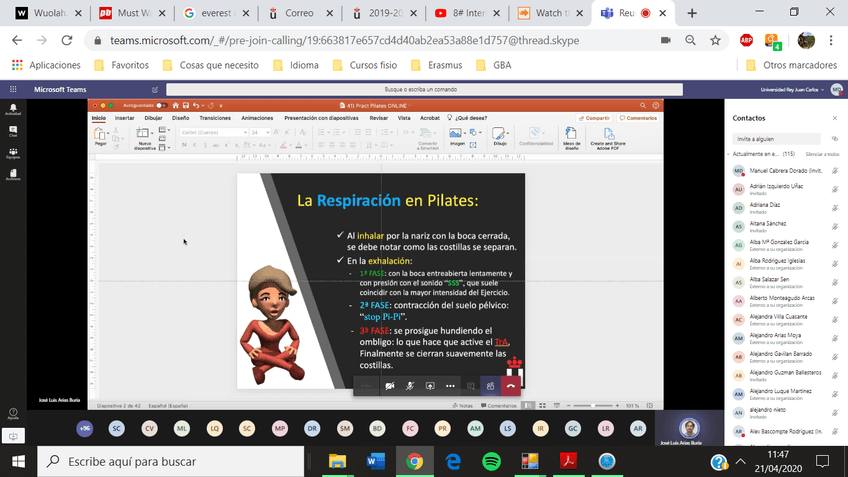Click the 'Invite a alguien' input field
Image resolution: width=848 pixels, height=477 pixels.
pos(778,139)
